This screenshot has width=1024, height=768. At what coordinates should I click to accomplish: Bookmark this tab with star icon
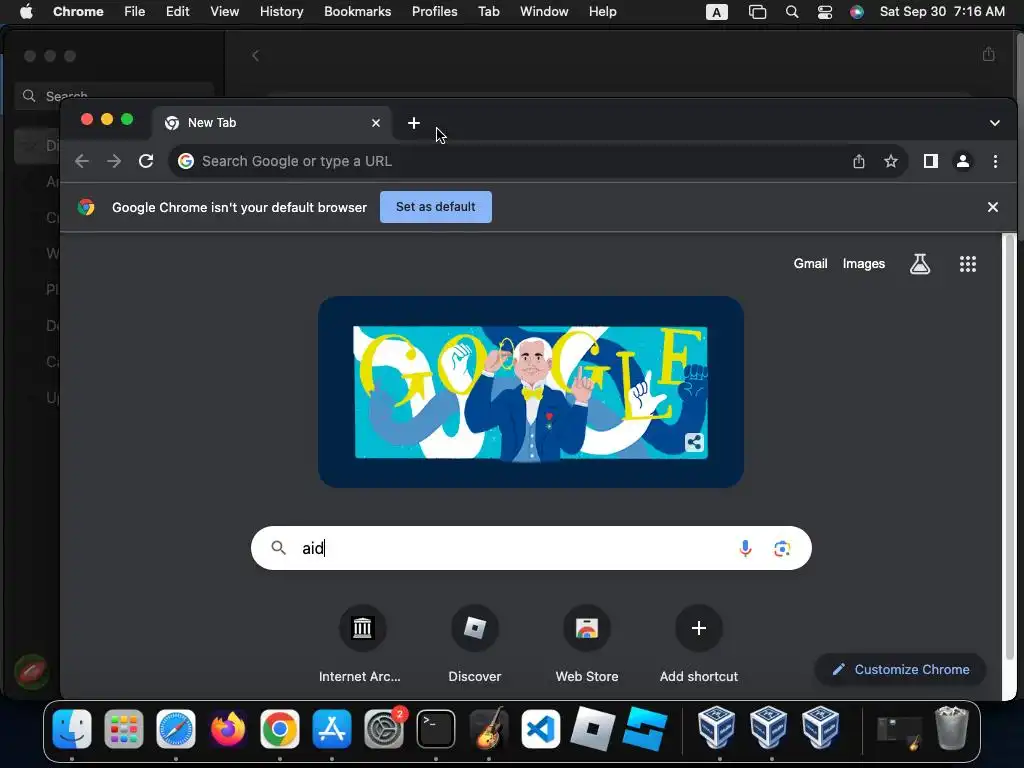point(891,161)
